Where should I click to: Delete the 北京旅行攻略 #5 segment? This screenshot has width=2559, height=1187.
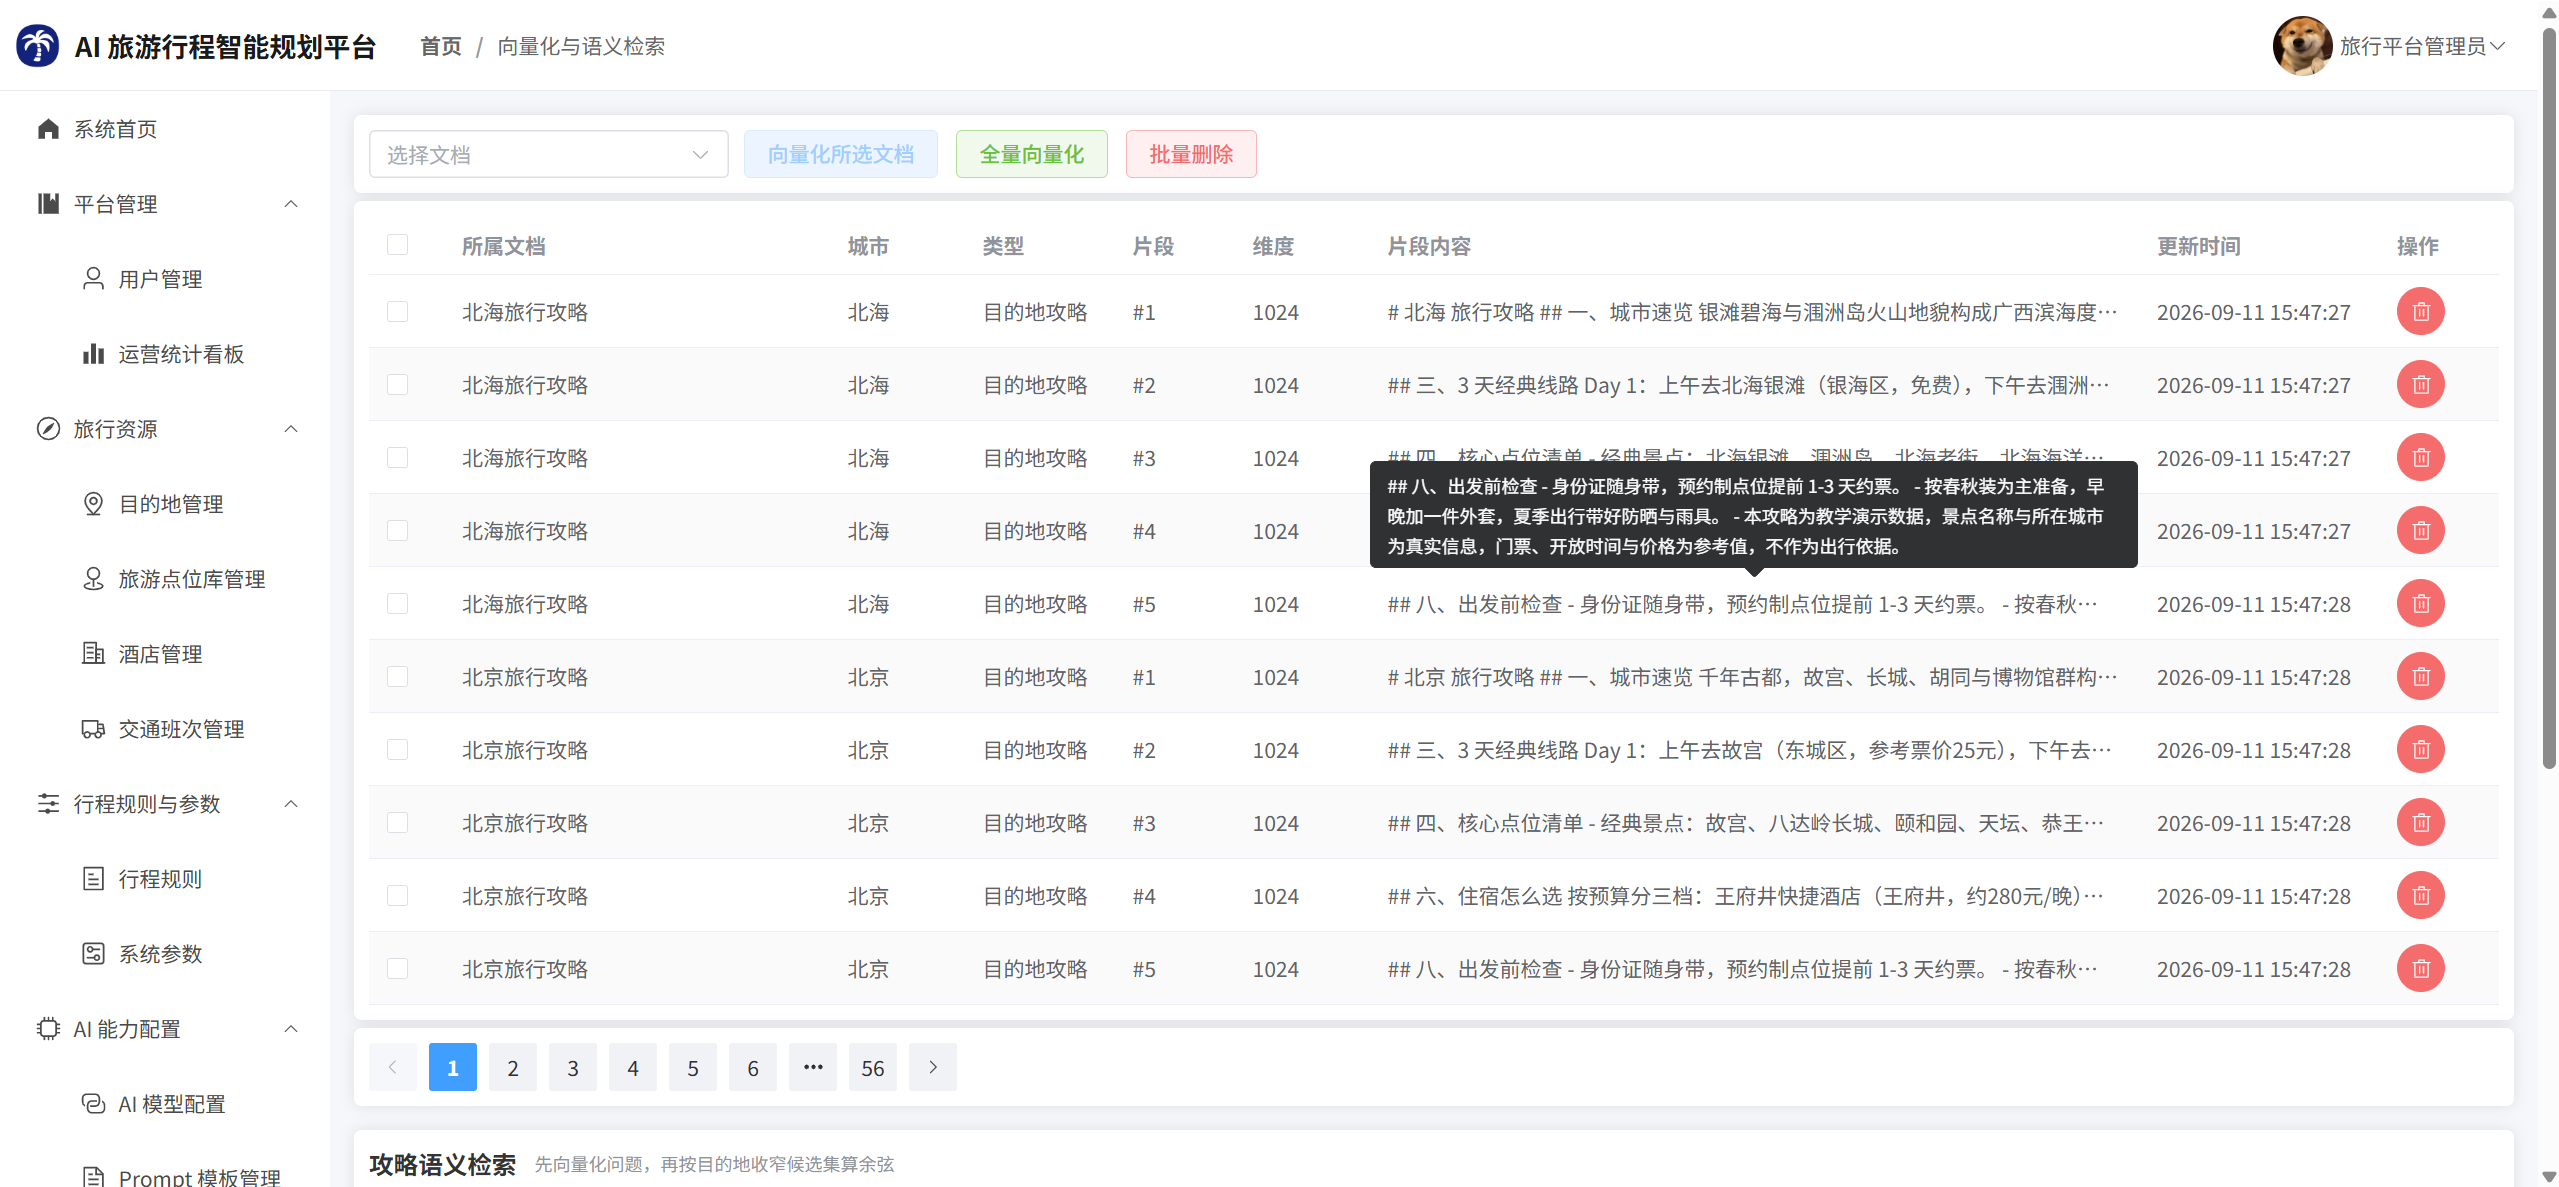tap(2420, 968)
